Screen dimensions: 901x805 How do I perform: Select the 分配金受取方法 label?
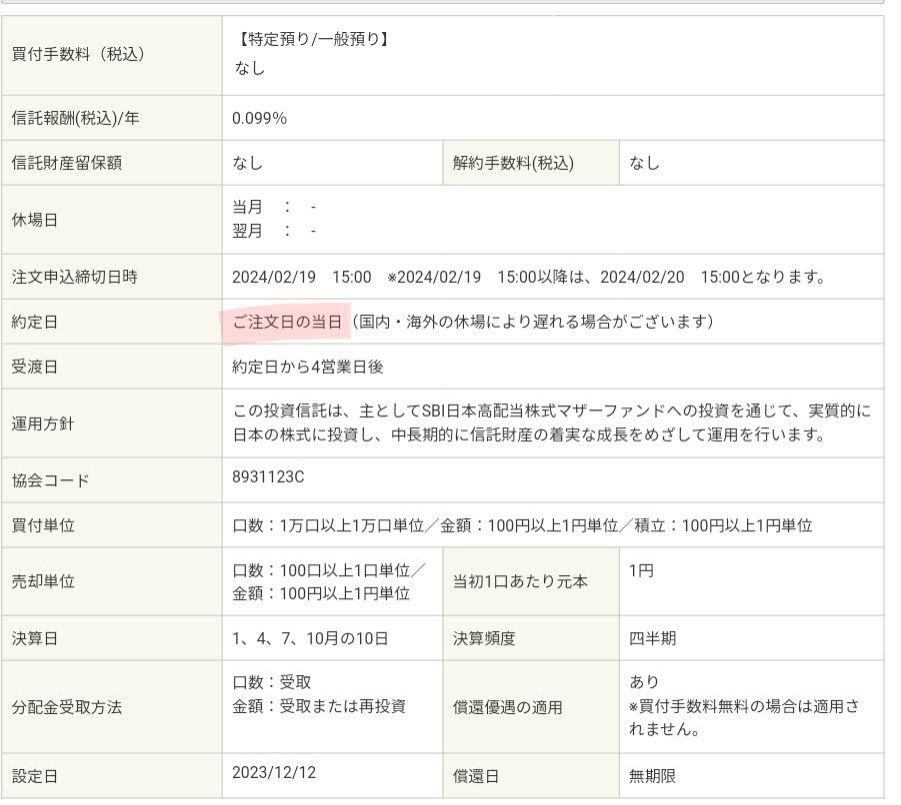pos(67,707)
